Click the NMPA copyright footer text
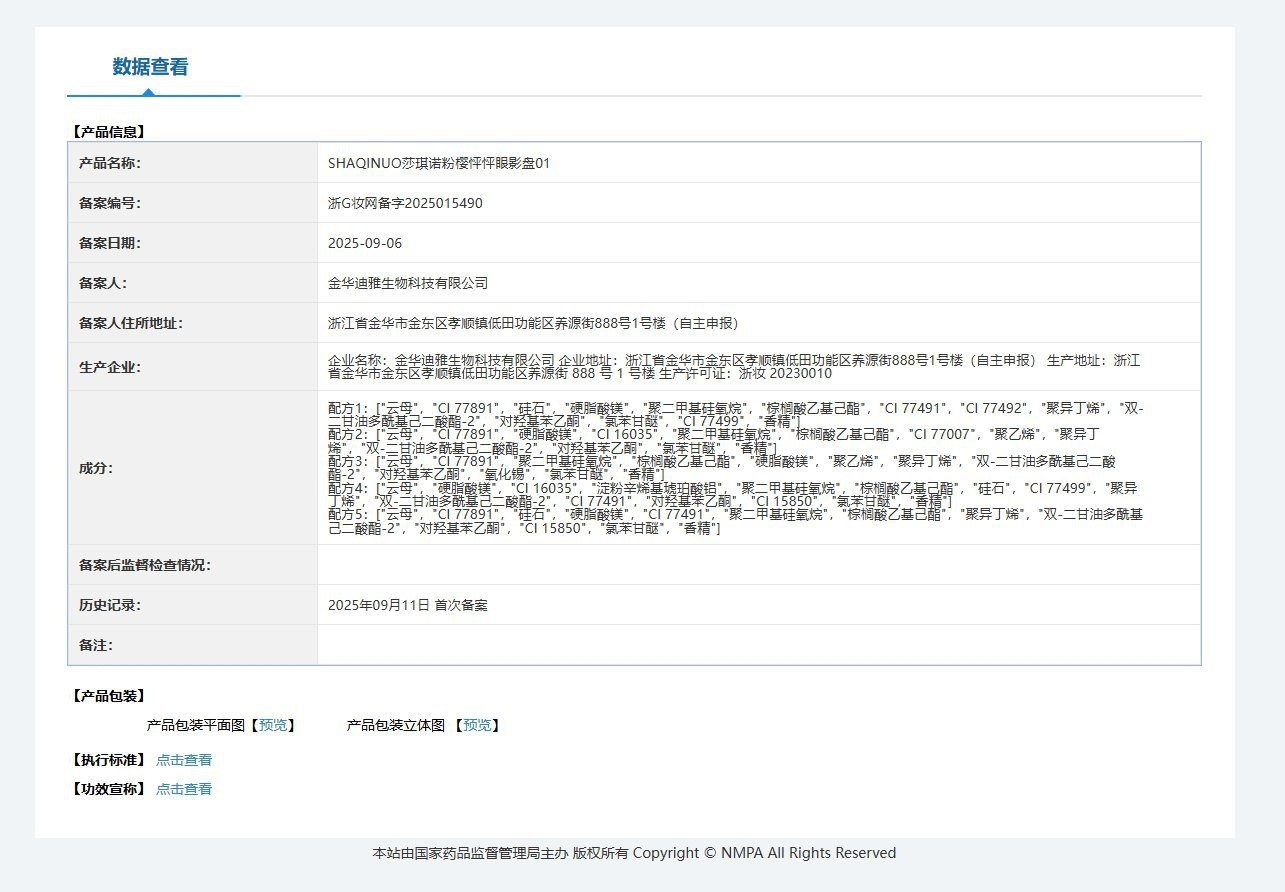This screenshot has width=1285, height=892. [x=634, y=853]
